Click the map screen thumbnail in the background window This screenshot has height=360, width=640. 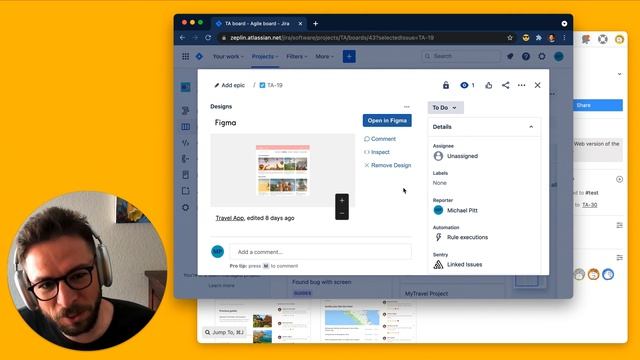pyautogui.click(x=352, y=318)
